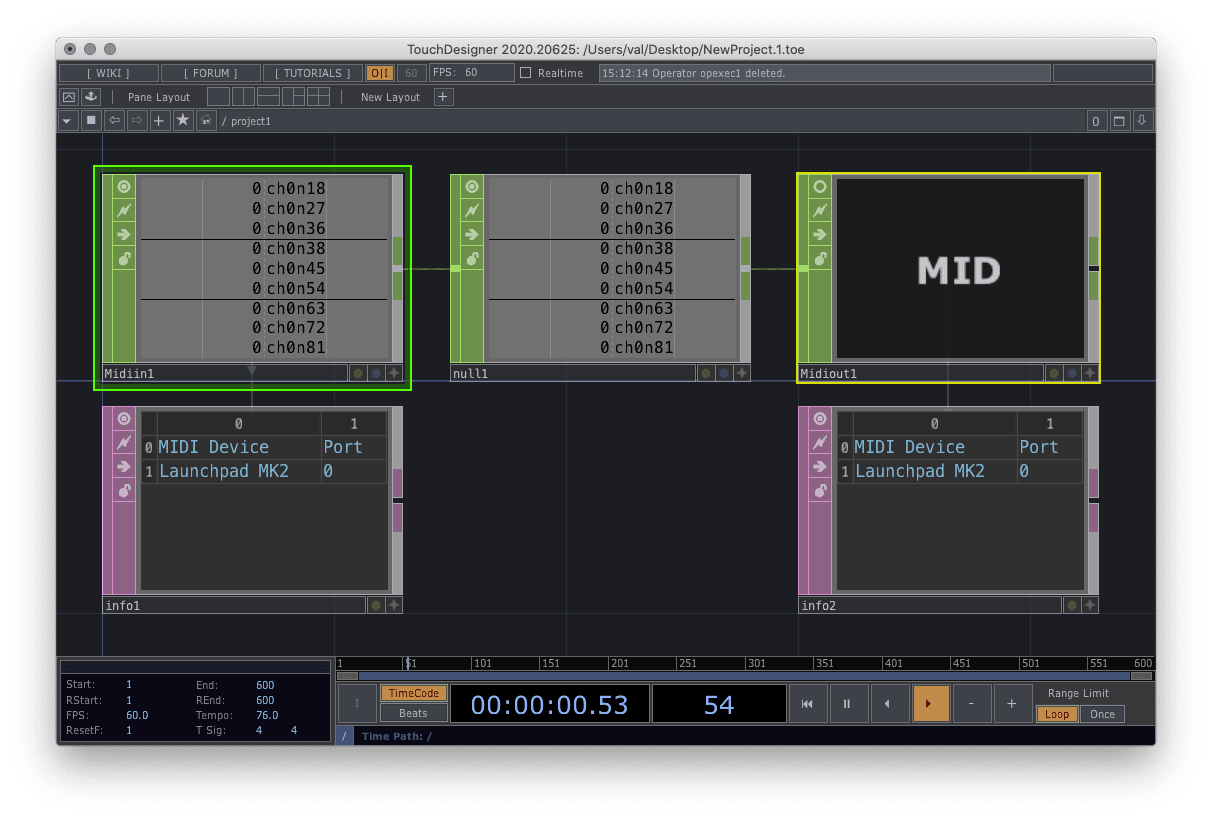Open the TUTORIALS link
This screenshot has height=820, width=1212.
(x=313, y=73)
